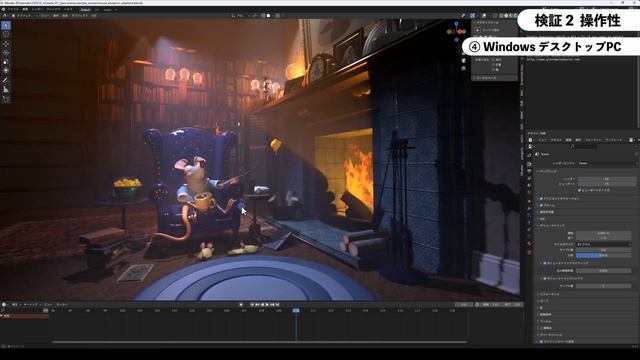Adjust the blue volumetrics distribution slider
Screen dimensions: 640x360
point(603,255)
